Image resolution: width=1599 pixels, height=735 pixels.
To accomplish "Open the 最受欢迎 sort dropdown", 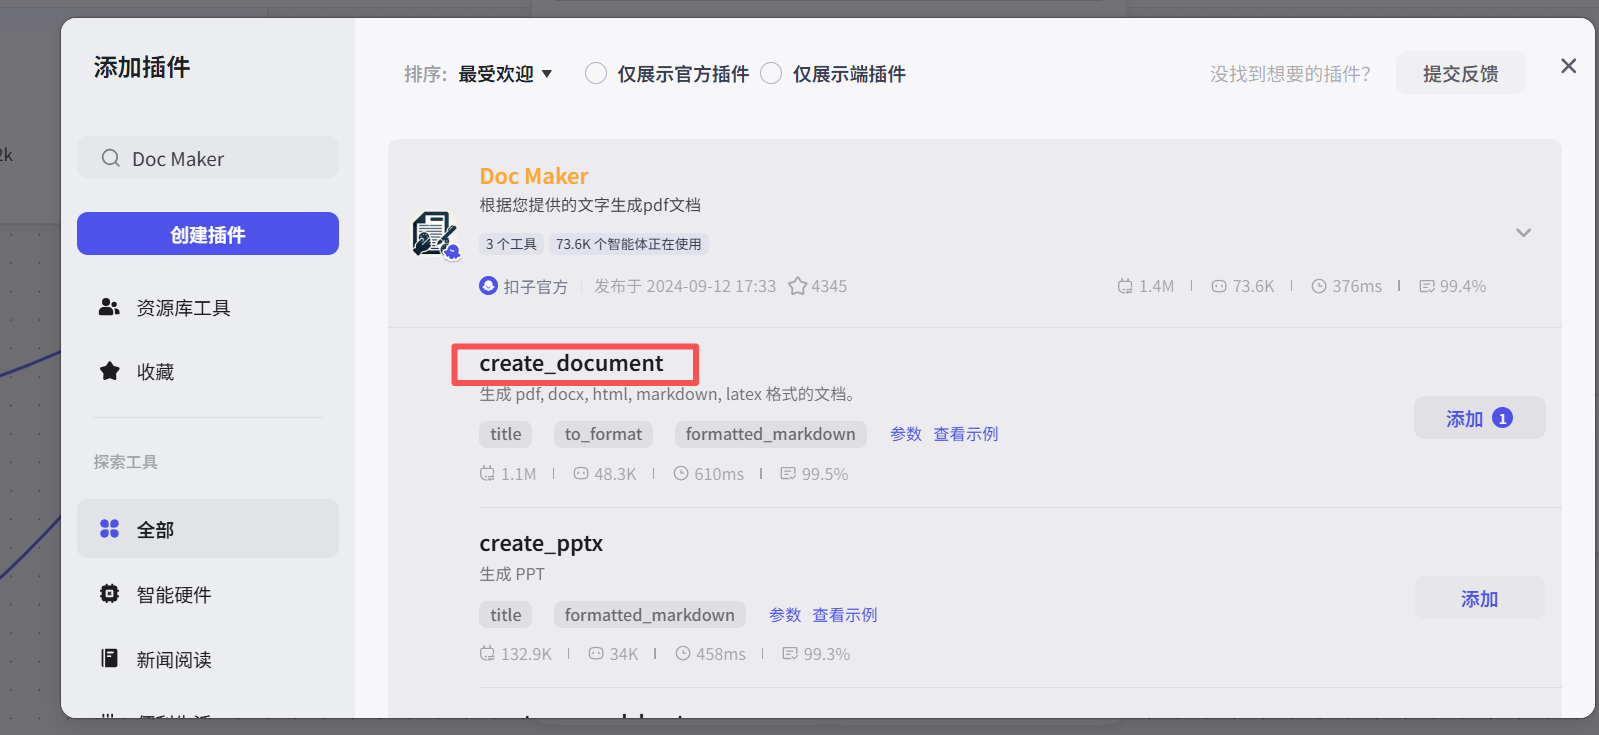I will [x=505, y=74].
